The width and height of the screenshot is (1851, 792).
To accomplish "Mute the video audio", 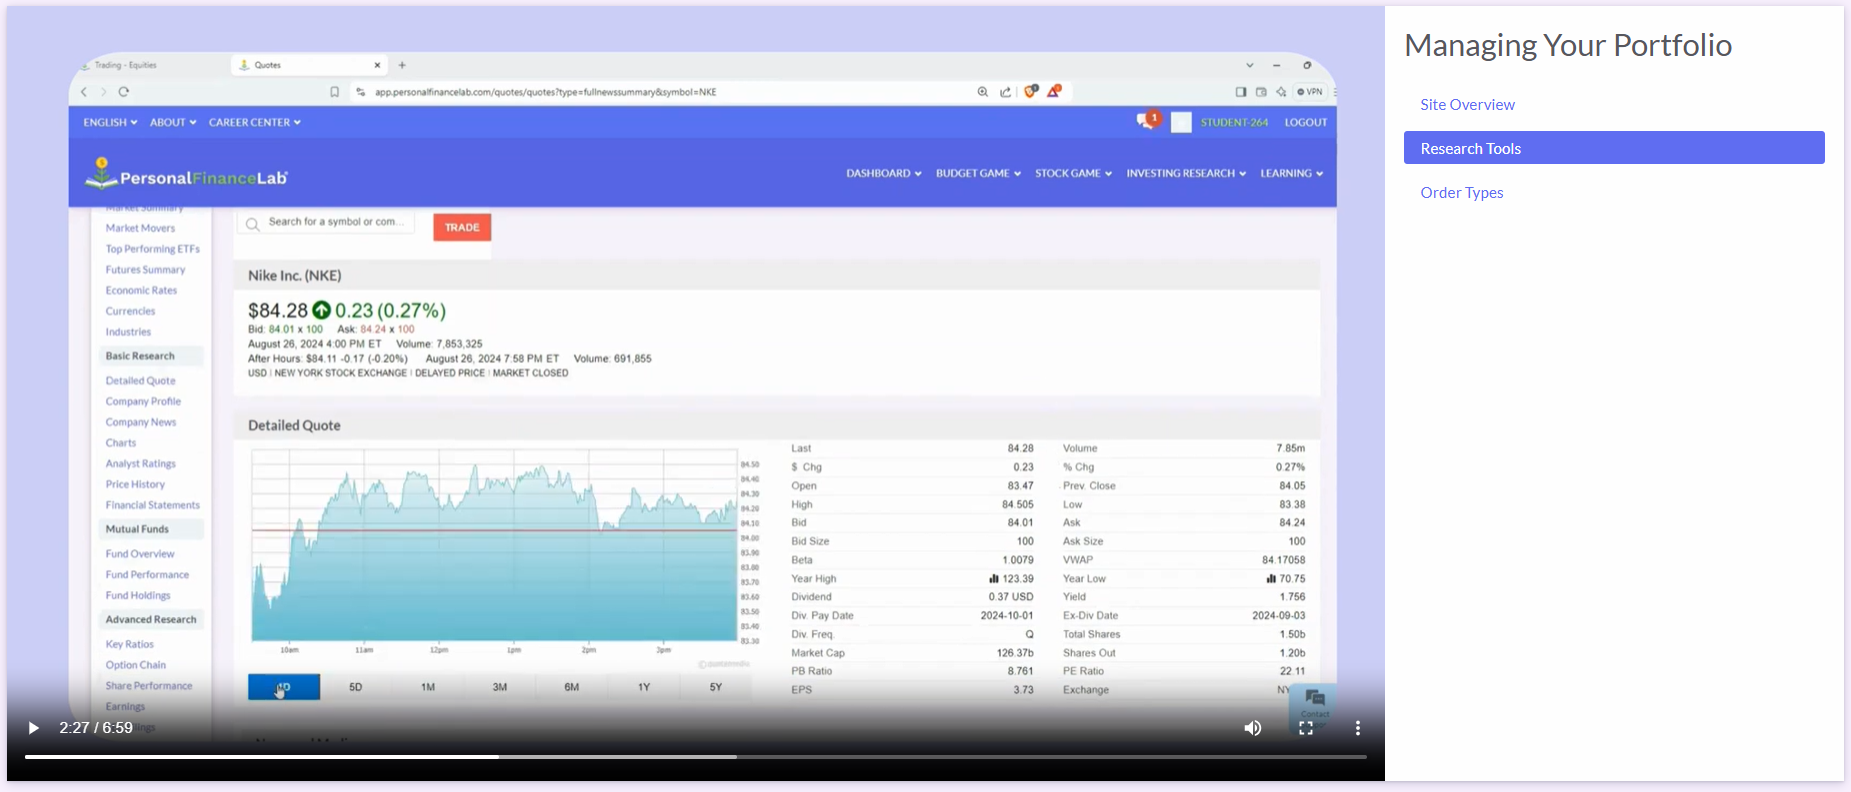I will tap(1253, 728).
